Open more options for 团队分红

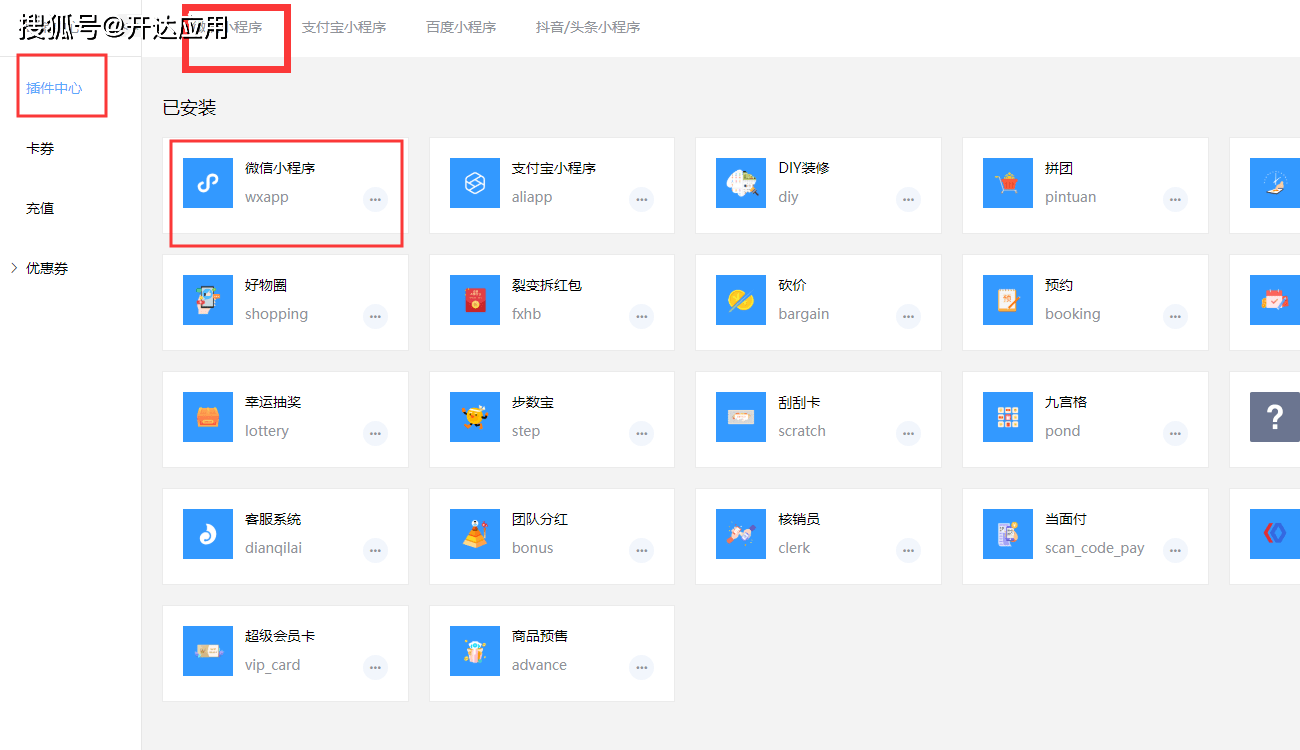(x=642, y=550)
